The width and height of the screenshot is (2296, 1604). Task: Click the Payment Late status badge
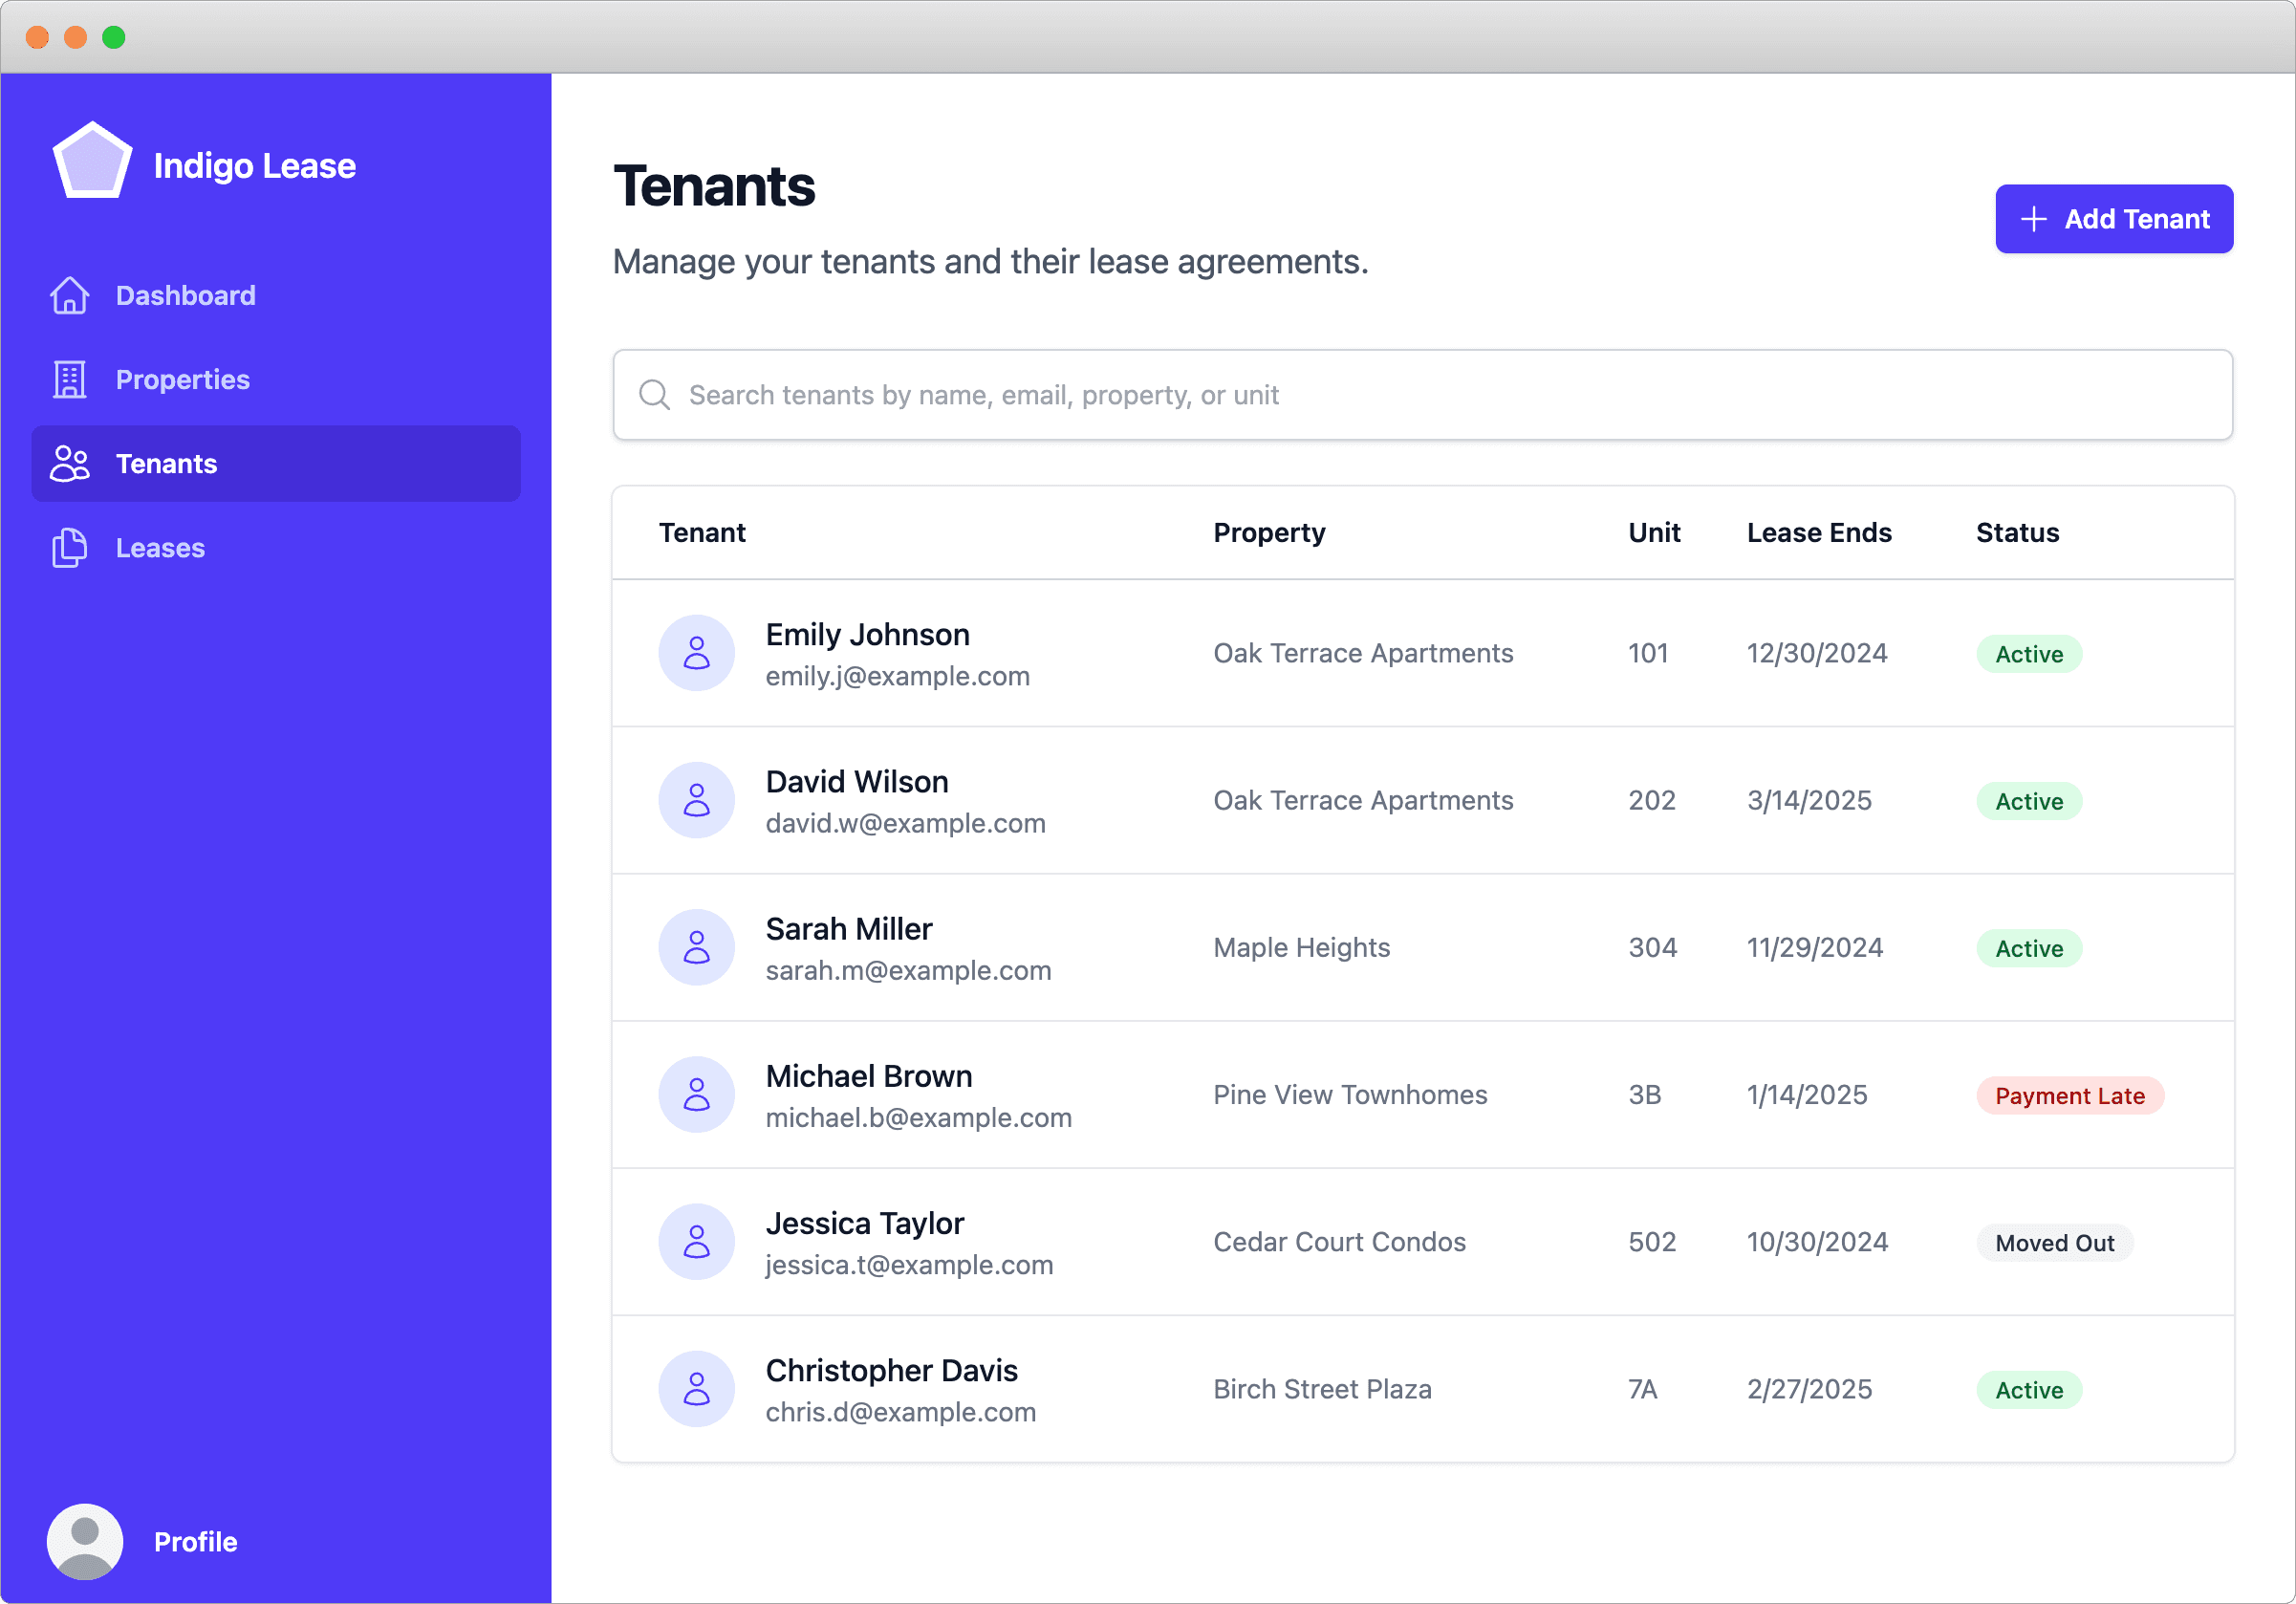(x=2069, y=1096)
